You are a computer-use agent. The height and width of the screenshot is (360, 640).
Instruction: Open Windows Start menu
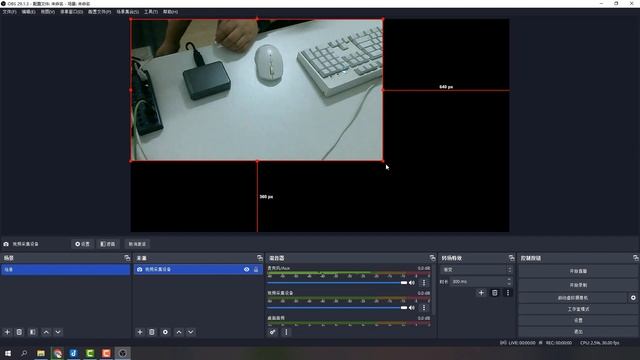point(8,353)
